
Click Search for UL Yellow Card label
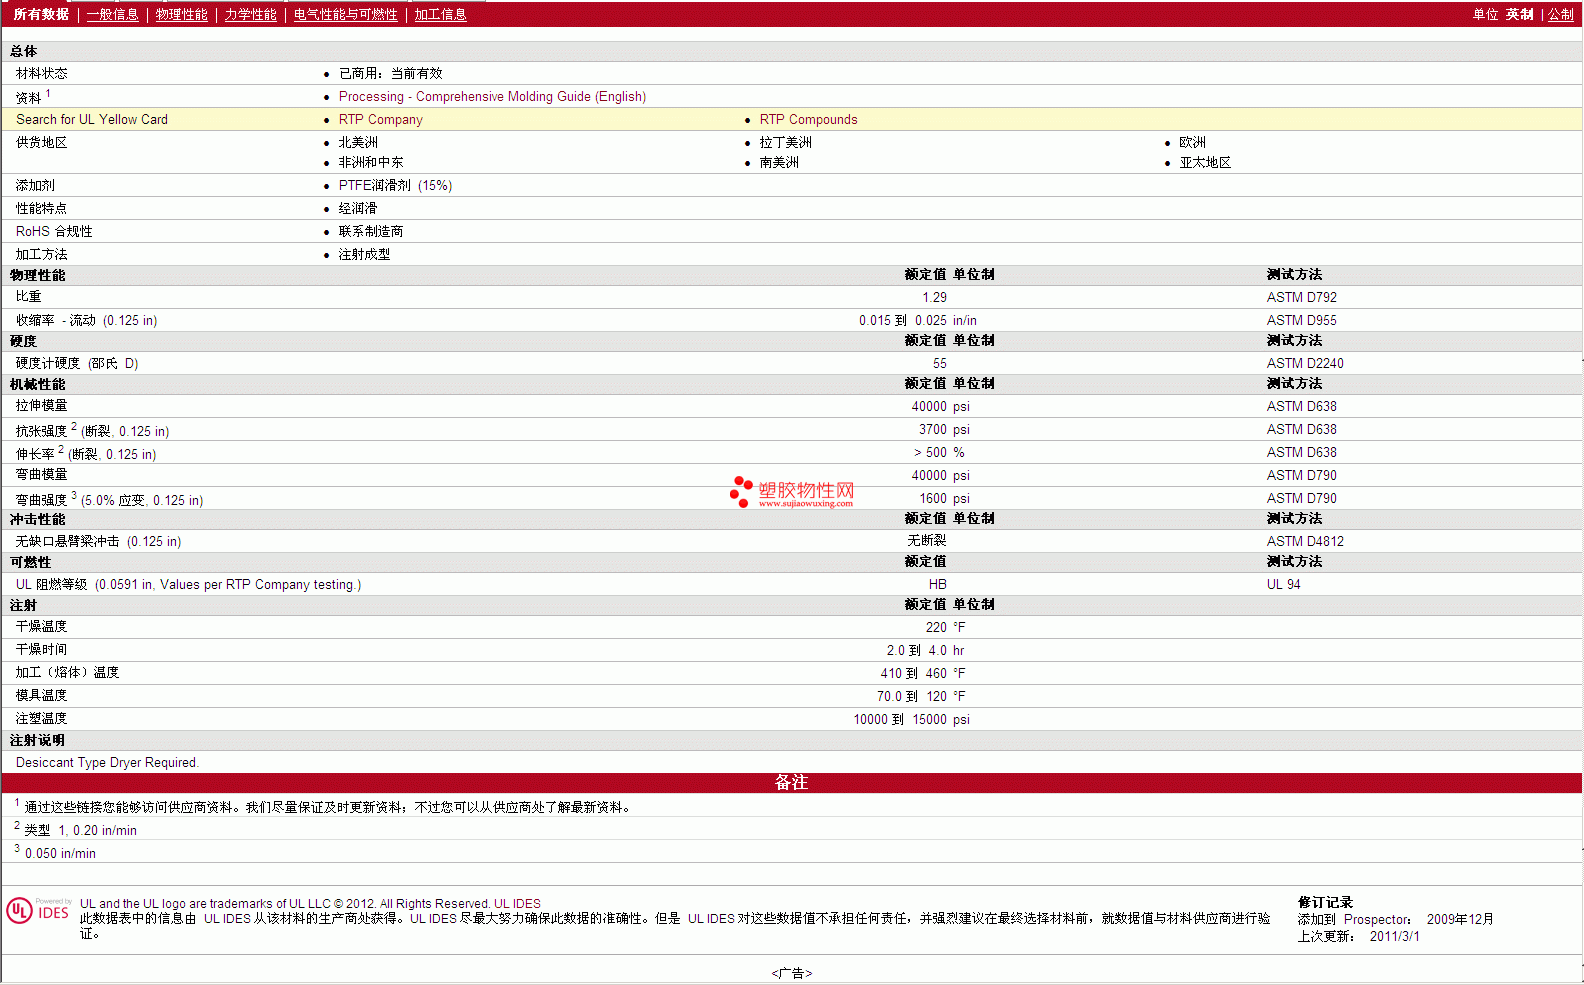point(92,119)
